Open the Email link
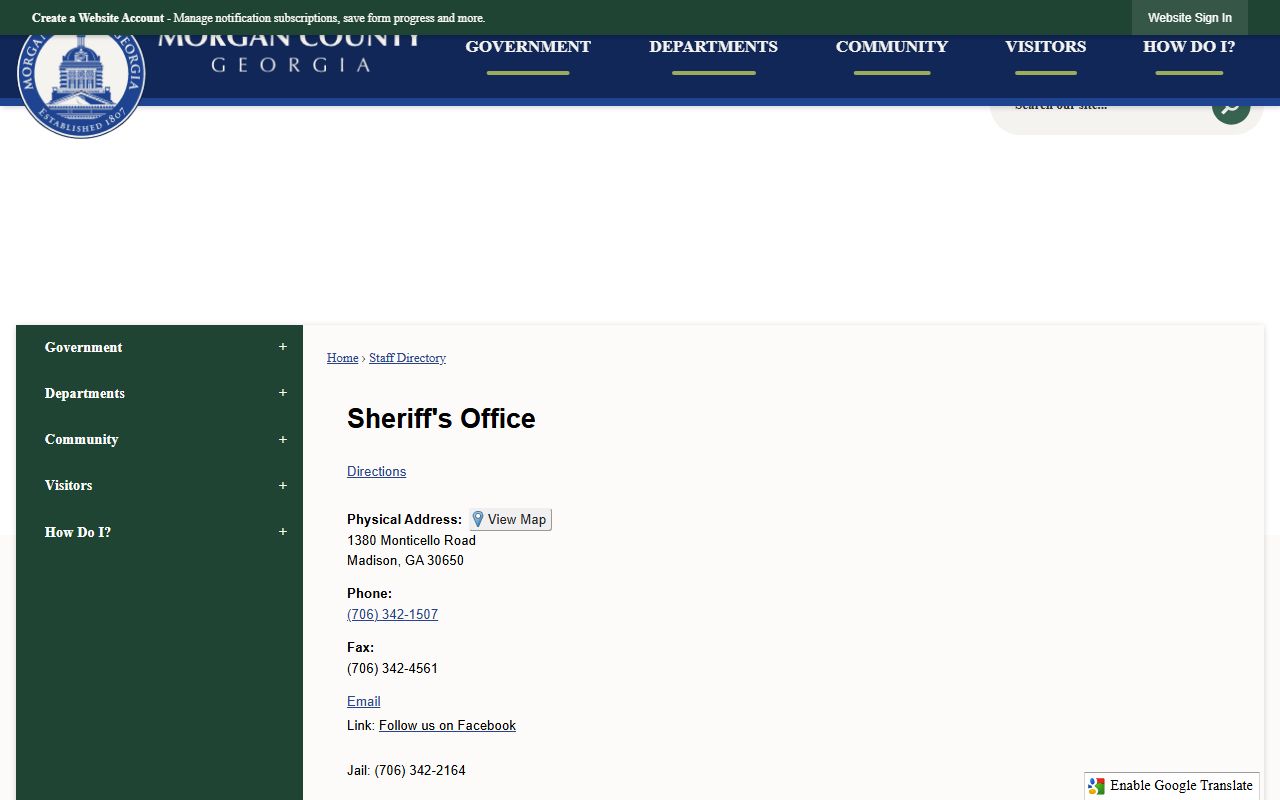 click(364, 702)
